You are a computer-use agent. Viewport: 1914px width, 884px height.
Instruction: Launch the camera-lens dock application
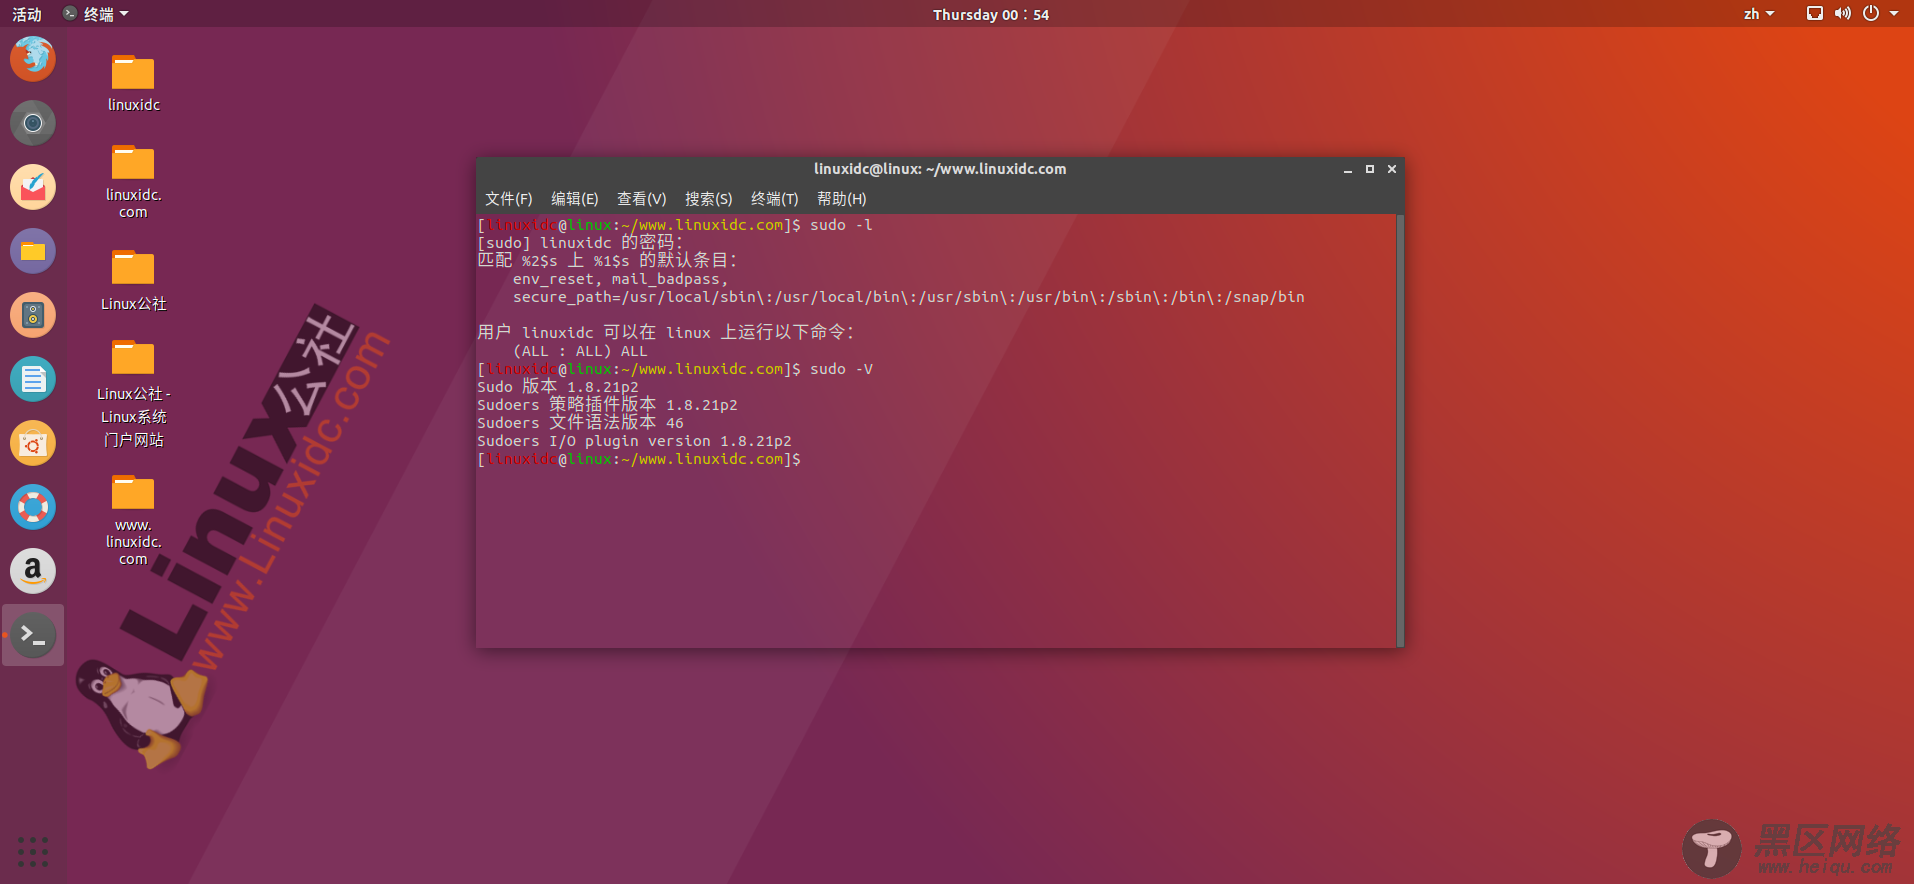(33, 122)
